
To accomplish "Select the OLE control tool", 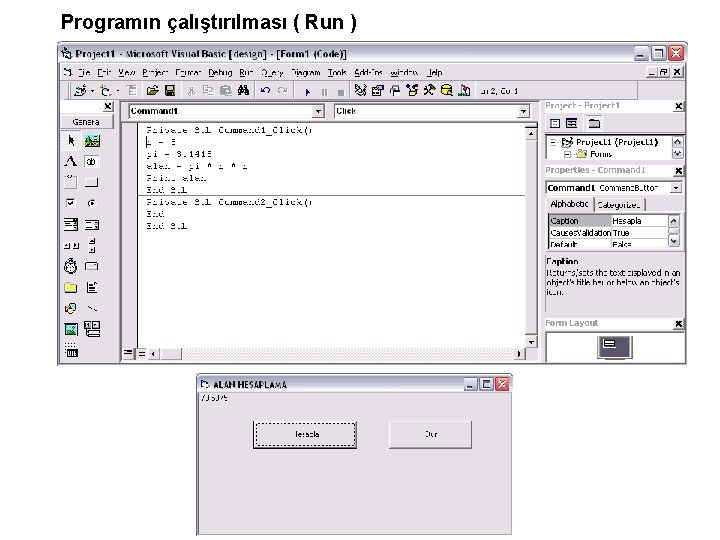I will [x=71, y=350].
